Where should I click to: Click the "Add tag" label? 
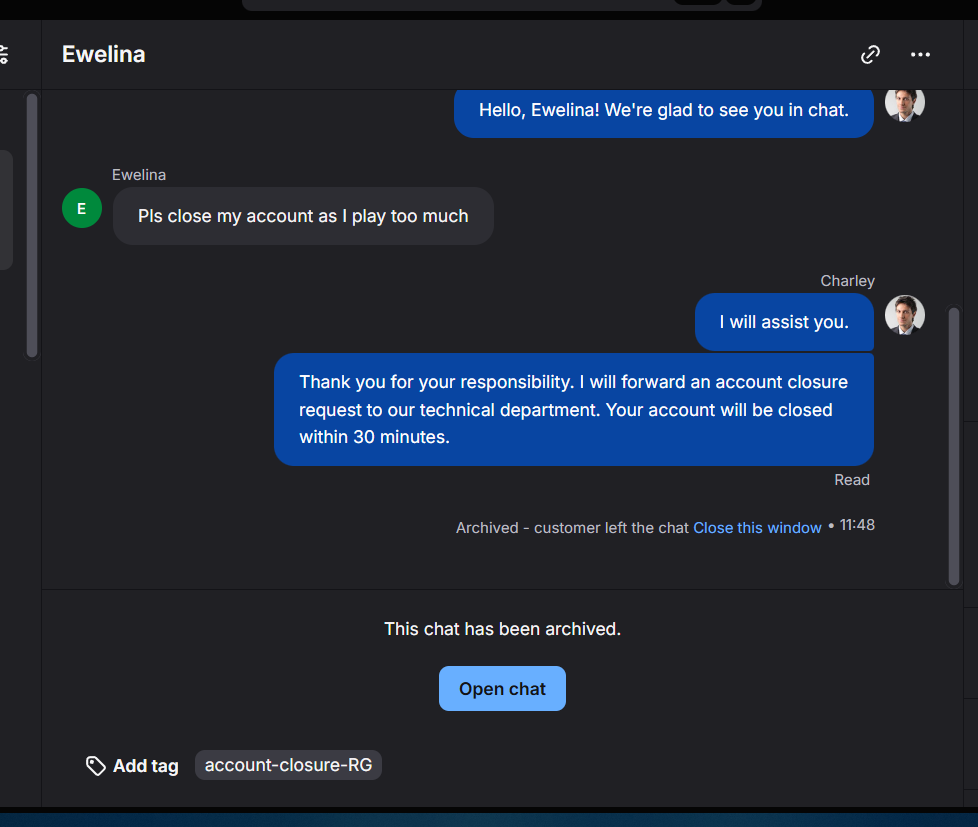[x=145, y=766]
